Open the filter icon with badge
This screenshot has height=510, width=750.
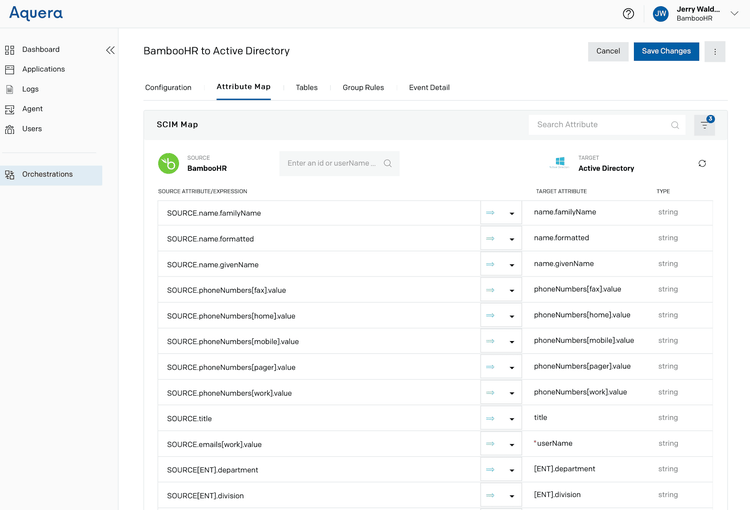[x=705, y=125]
